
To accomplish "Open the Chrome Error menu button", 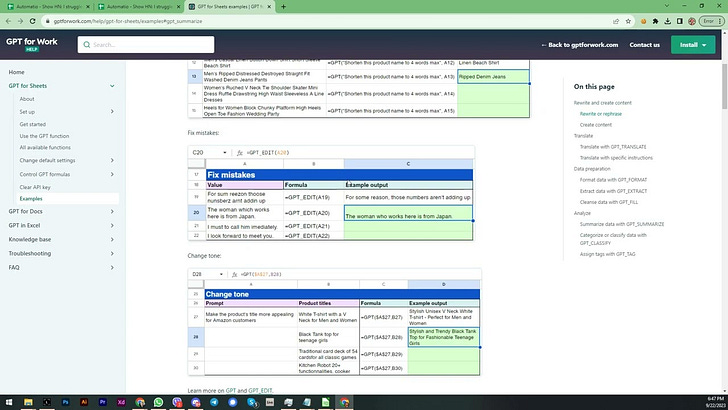I will tap(711, 21).
